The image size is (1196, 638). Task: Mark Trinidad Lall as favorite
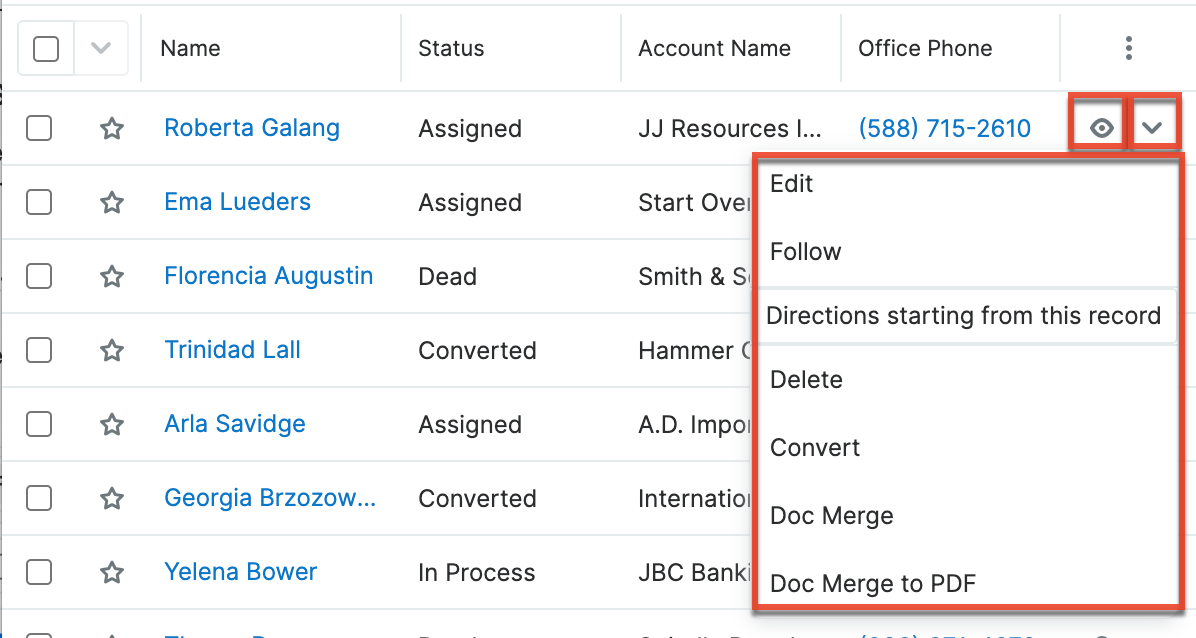pyautogui.click(x=112, y=350)
